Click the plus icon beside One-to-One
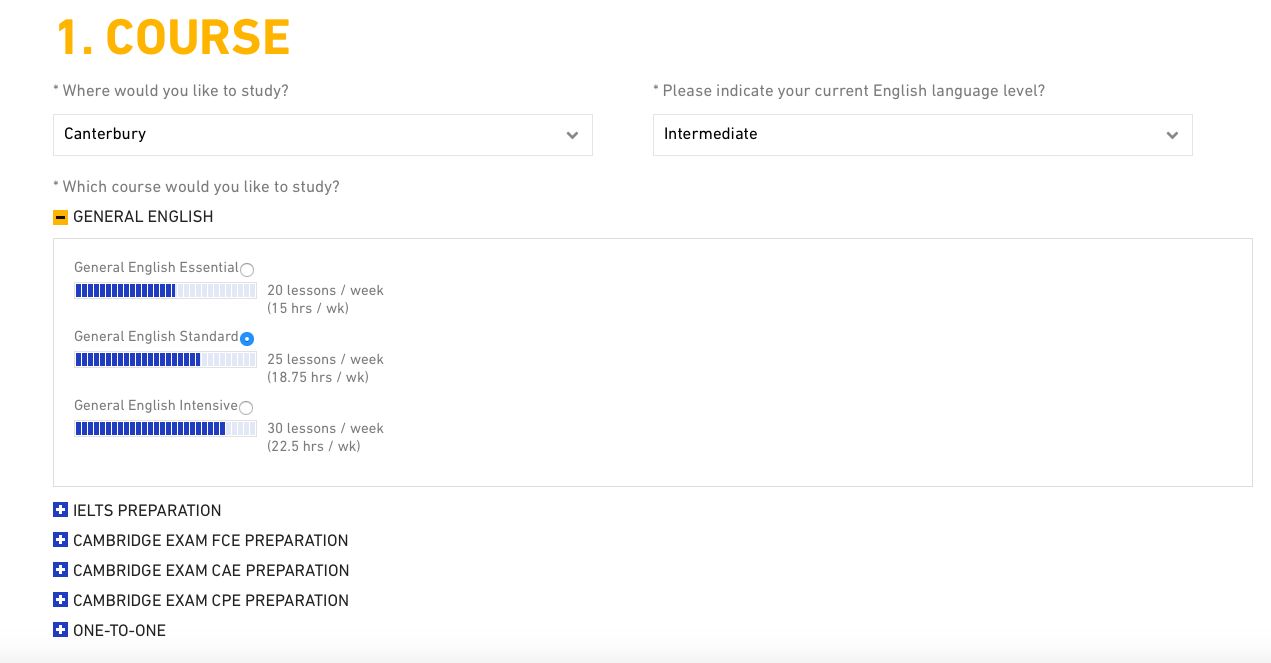This screenshot has height=663, width=1271. click(x=60, y=630)
